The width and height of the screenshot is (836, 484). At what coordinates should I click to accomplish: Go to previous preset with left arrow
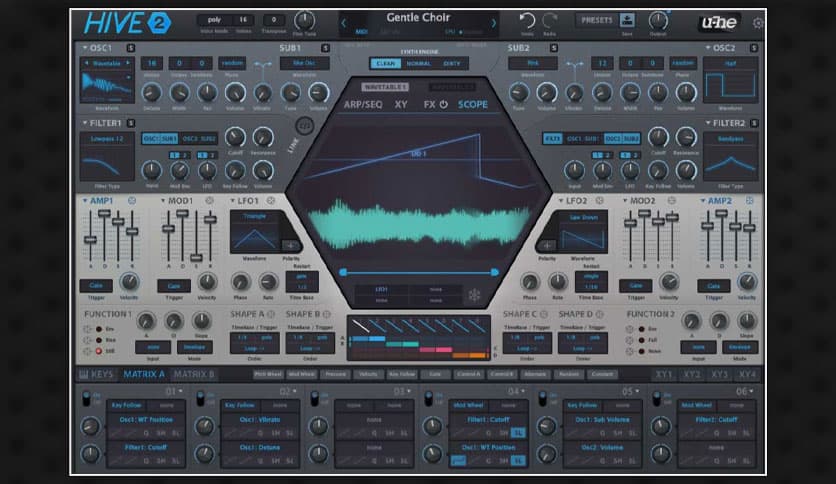pos(345,23)
